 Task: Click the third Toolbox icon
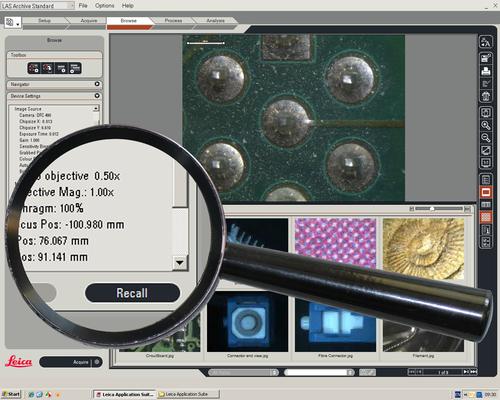61,68
